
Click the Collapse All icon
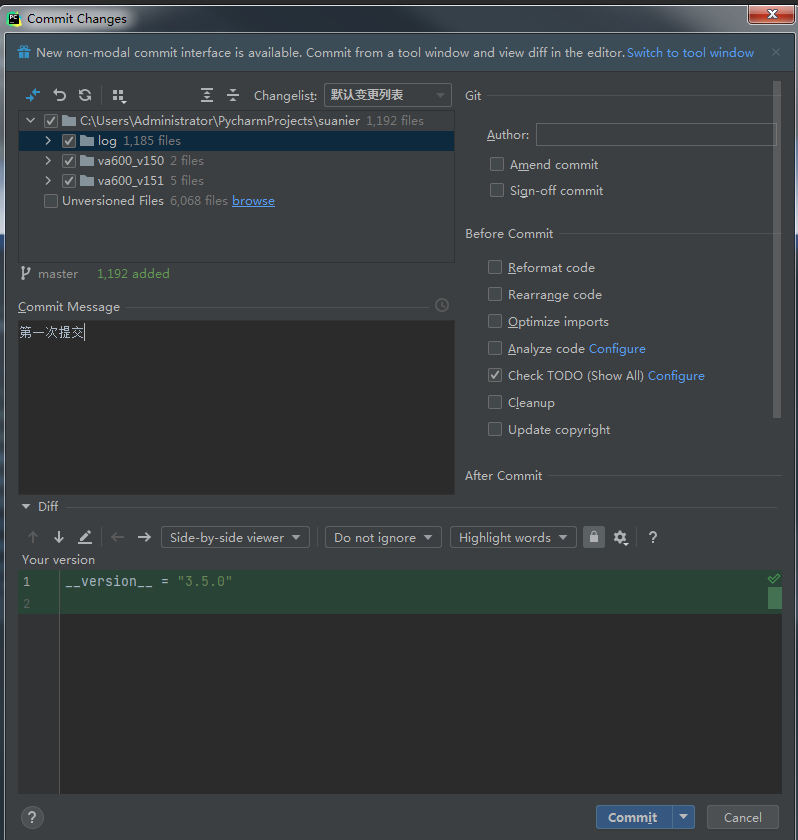233,95
